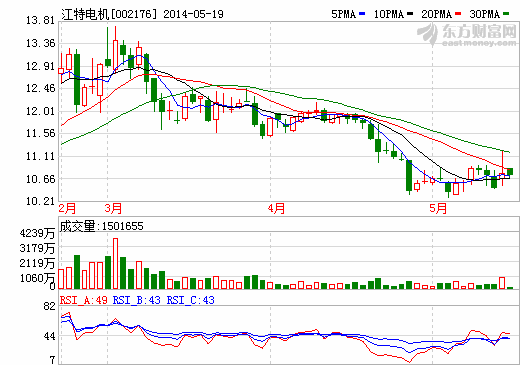
Task: Click the 30PMA legend label
Action: [485, 14]
